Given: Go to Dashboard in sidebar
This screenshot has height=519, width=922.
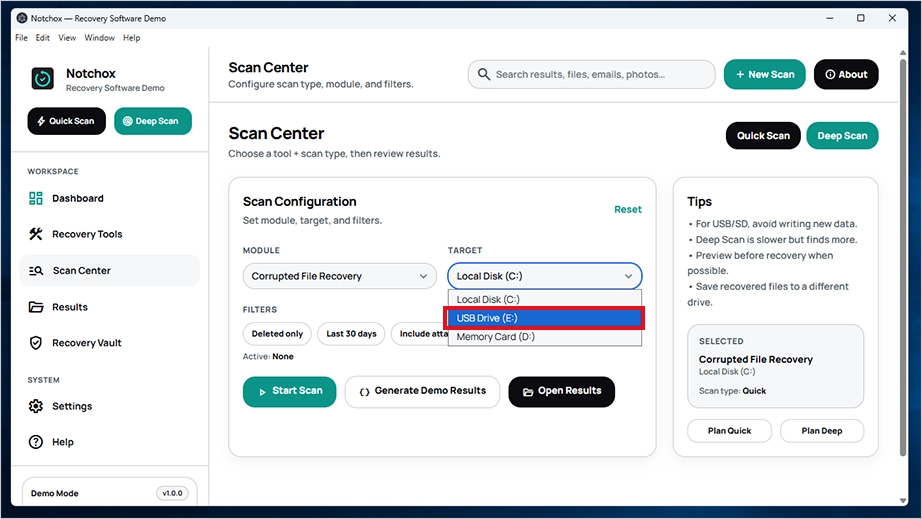Looking at the screenshot, I should pos(109,198).
